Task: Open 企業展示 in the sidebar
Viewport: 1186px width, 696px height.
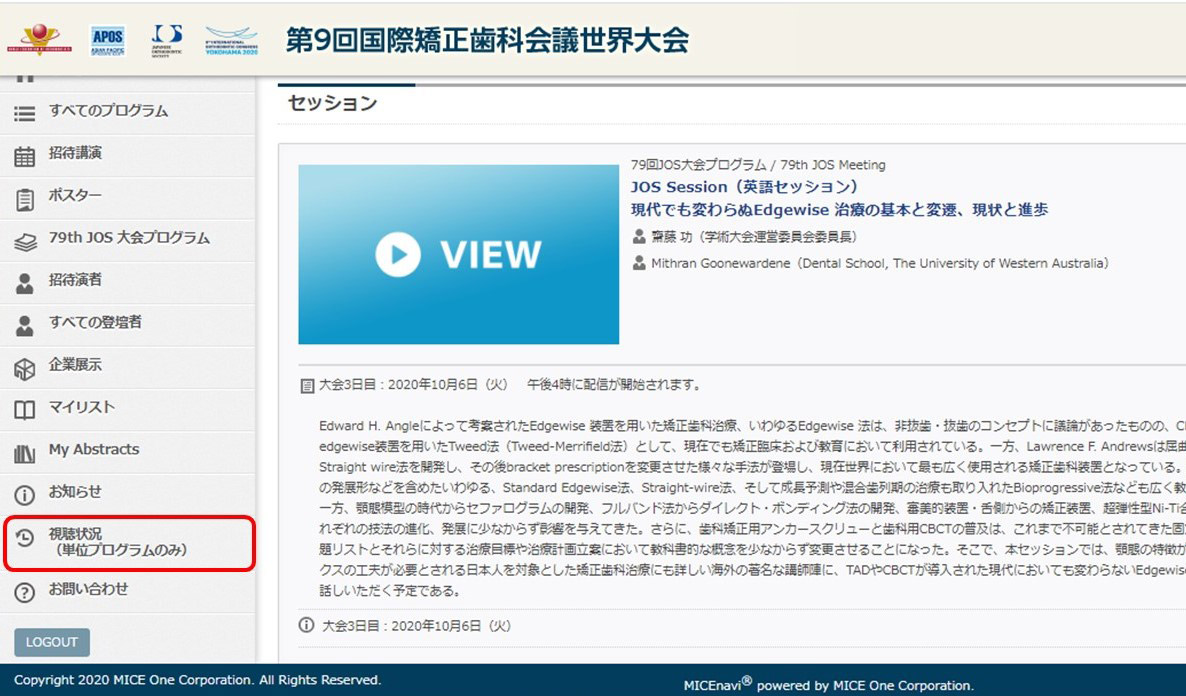Action: point(127,367)
